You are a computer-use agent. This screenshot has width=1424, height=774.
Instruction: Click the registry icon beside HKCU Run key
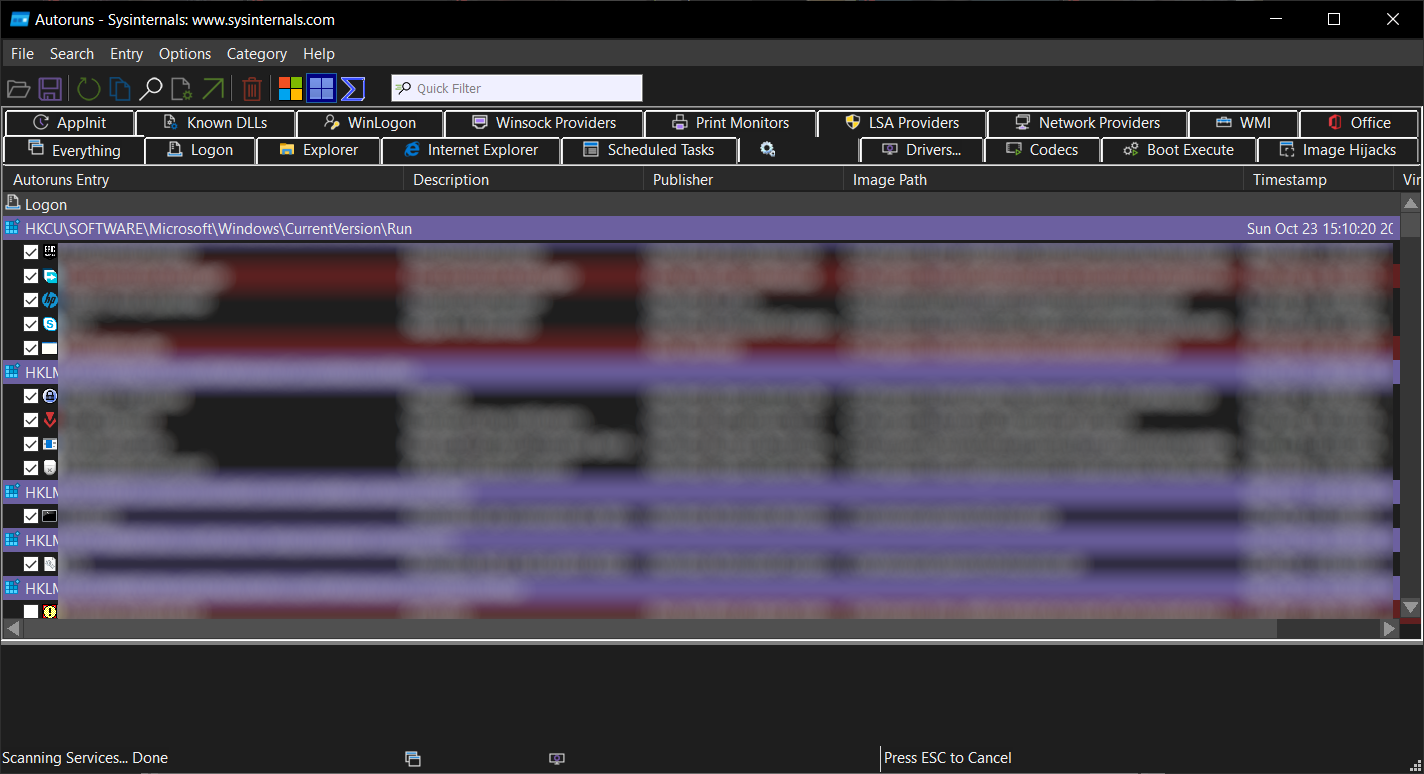point(13,228)
